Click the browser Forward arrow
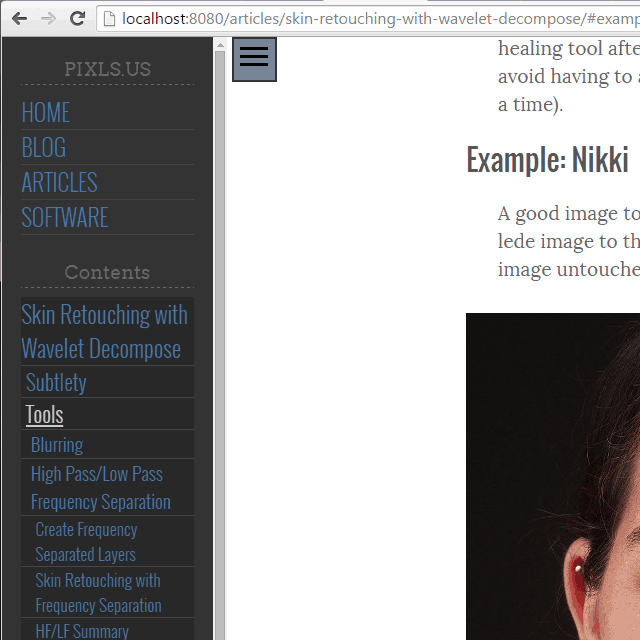This screenshot has height=640, width=640. pyautogui.click(x=48, y=18)
